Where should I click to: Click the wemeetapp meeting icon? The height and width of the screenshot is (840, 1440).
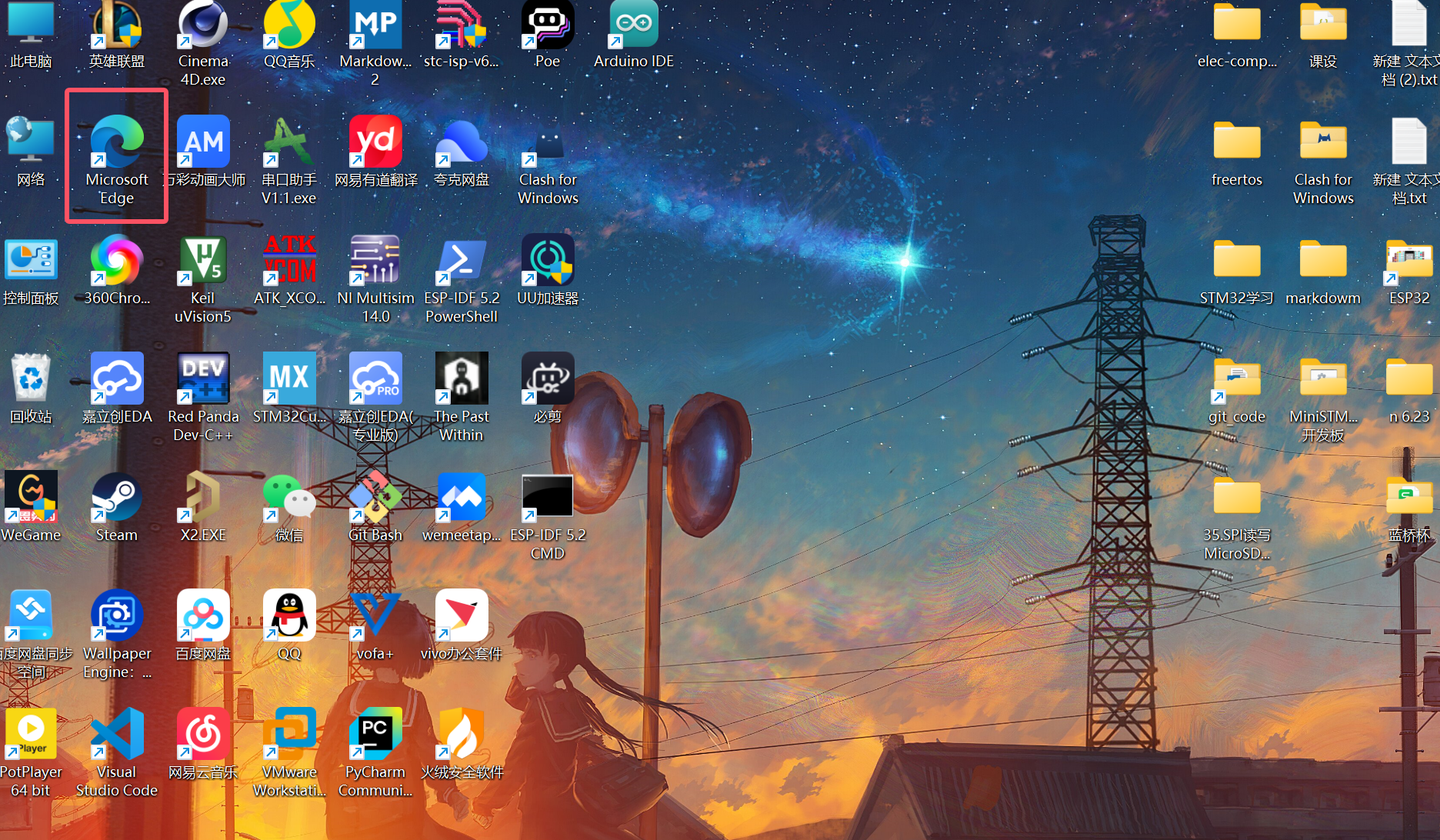pyautogui.click(x=461, y=497)
